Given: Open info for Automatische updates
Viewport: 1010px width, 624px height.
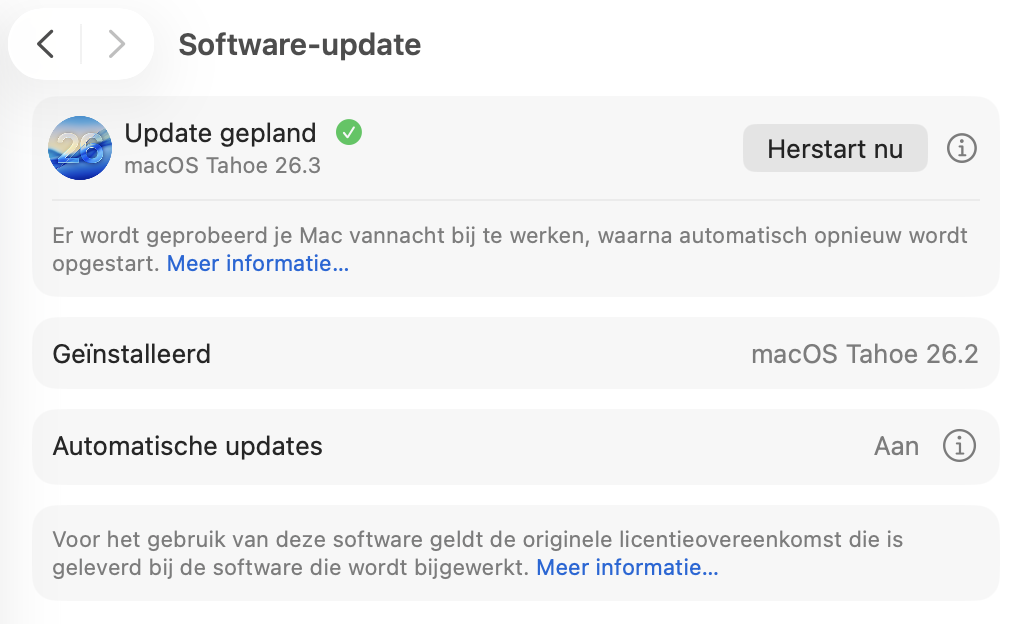Looking at the screenshot, I should pyautogui.click(x=959, y=446).
